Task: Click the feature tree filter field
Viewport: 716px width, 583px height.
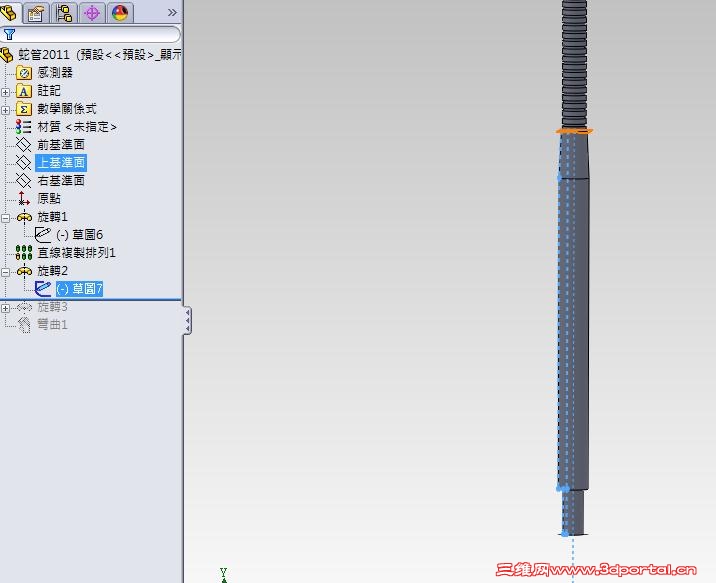Action: (x=90, y=34)
